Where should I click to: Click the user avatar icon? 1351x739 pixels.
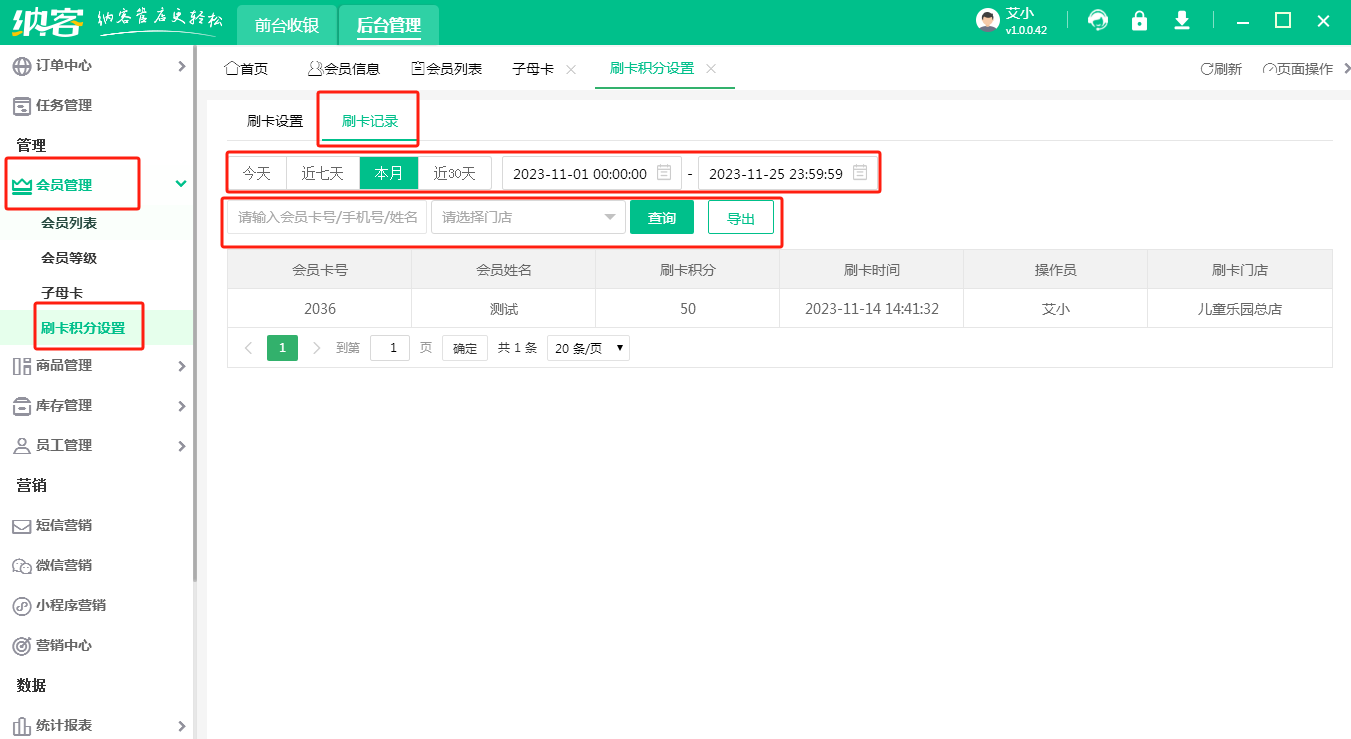(x=987, y=21)
